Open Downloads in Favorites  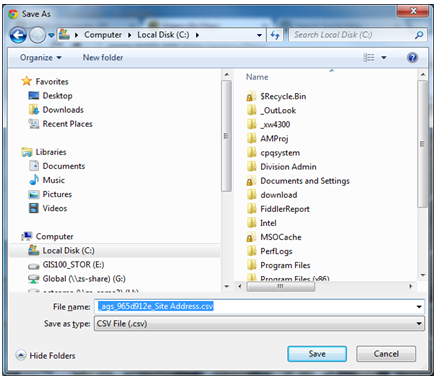pyautogui.click(x=63, y=110)
